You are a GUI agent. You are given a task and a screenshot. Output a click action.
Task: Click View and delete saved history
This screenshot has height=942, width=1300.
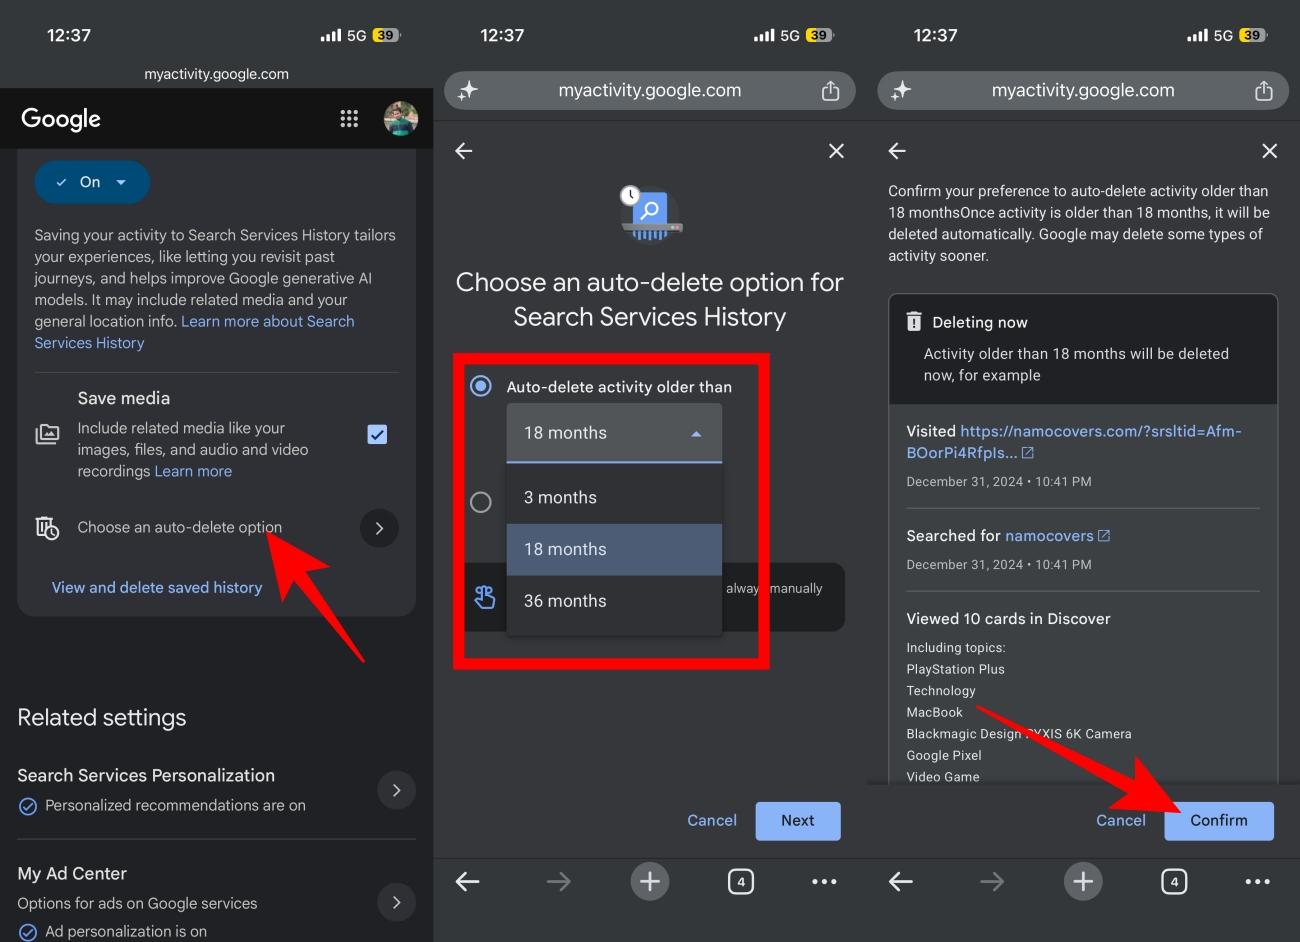[157, 587]
